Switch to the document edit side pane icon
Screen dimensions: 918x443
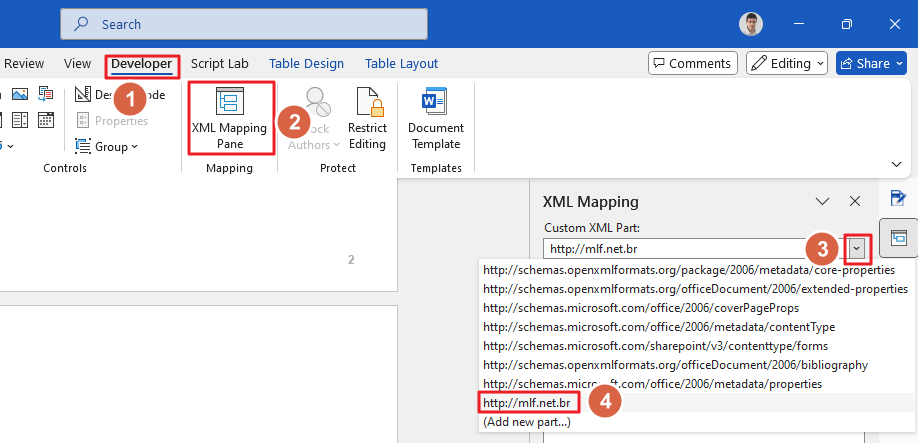898,198
